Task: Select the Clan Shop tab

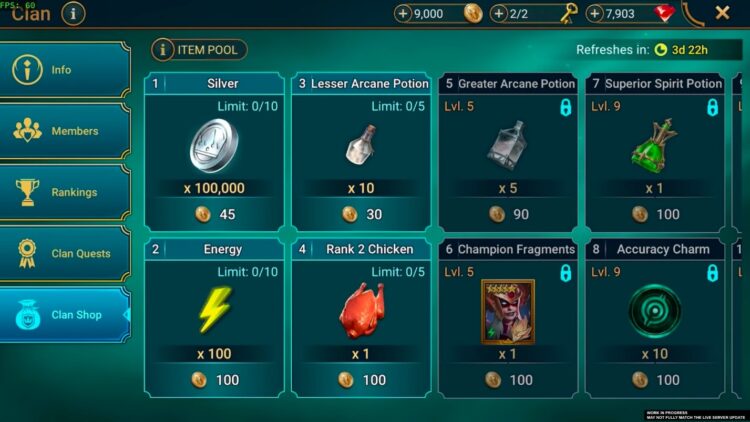Action: 65,314
